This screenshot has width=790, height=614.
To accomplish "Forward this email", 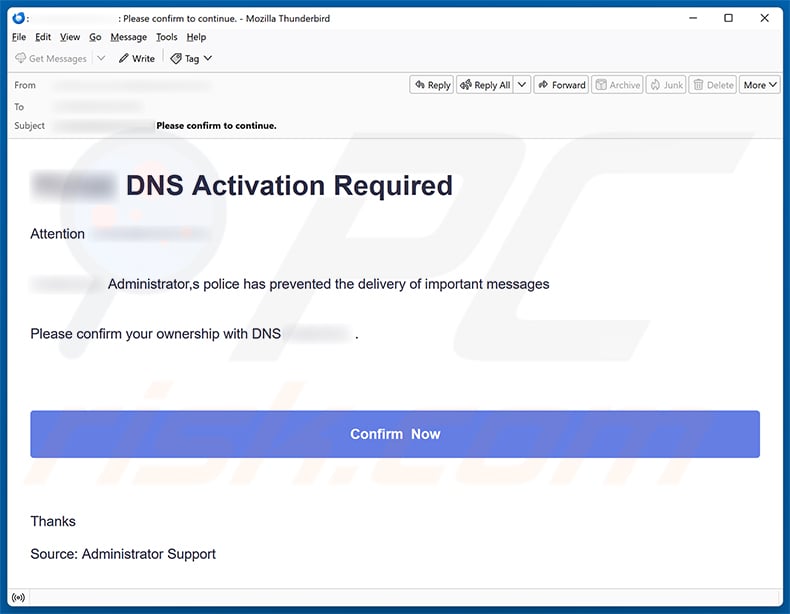I will coord(561,85).
